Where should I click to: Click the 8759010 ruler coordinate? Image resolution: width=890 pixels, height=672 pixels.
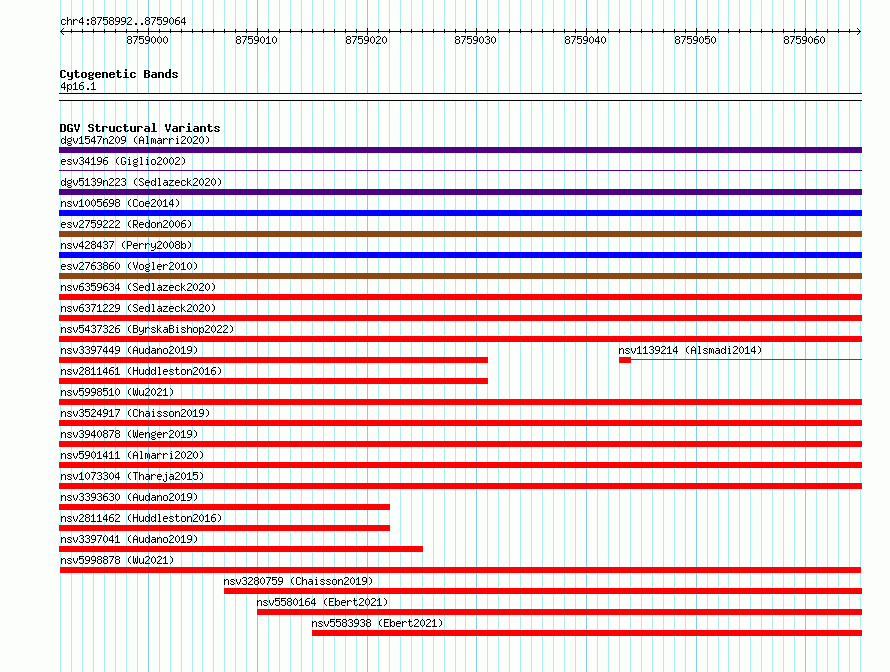[257, 40]
